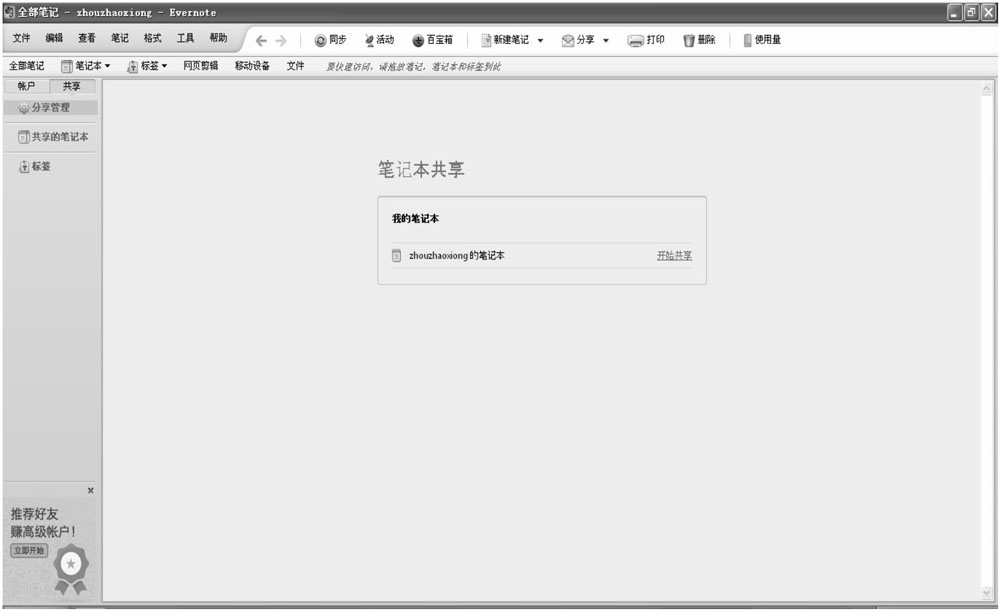Screen dimensions: 1000x611
Task: Delete with the 删除 trash icon
Action: pos(689,41)
